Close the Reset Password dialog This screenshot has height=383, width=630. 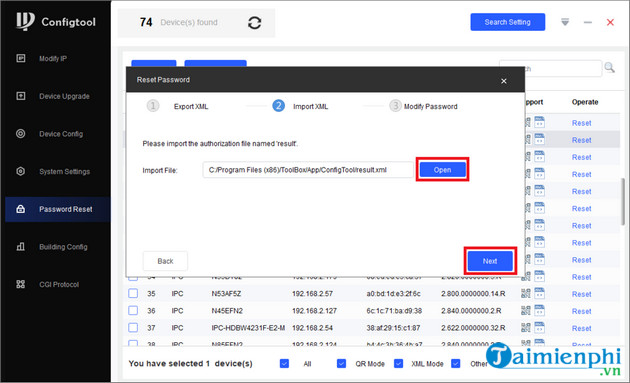[504, 81]
